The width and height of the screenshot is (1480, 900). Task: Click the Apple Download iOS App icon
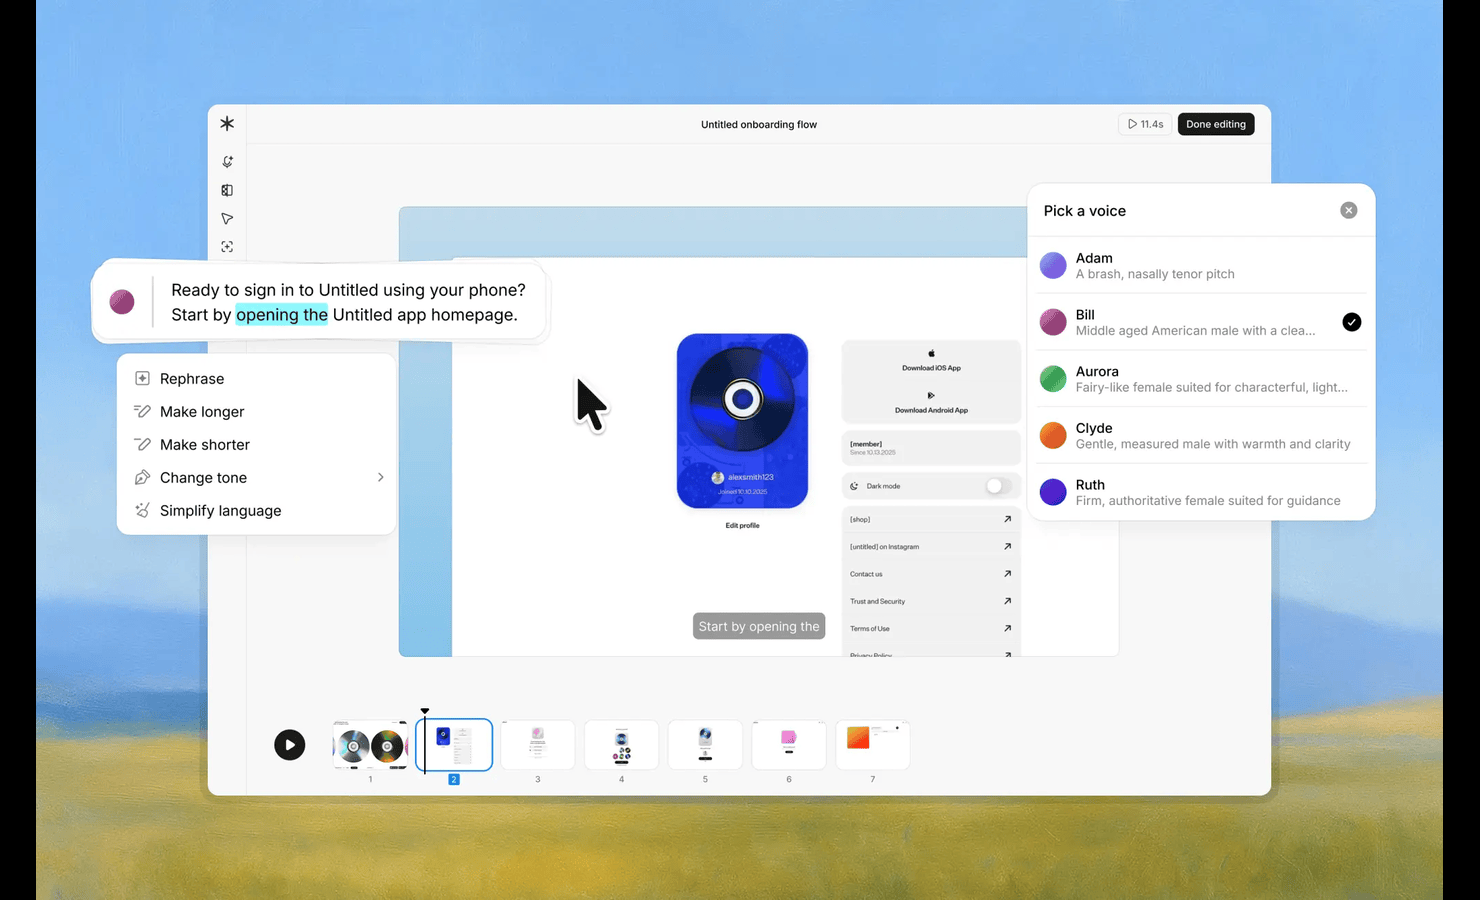pyautogui.click(x=931, y=354)
